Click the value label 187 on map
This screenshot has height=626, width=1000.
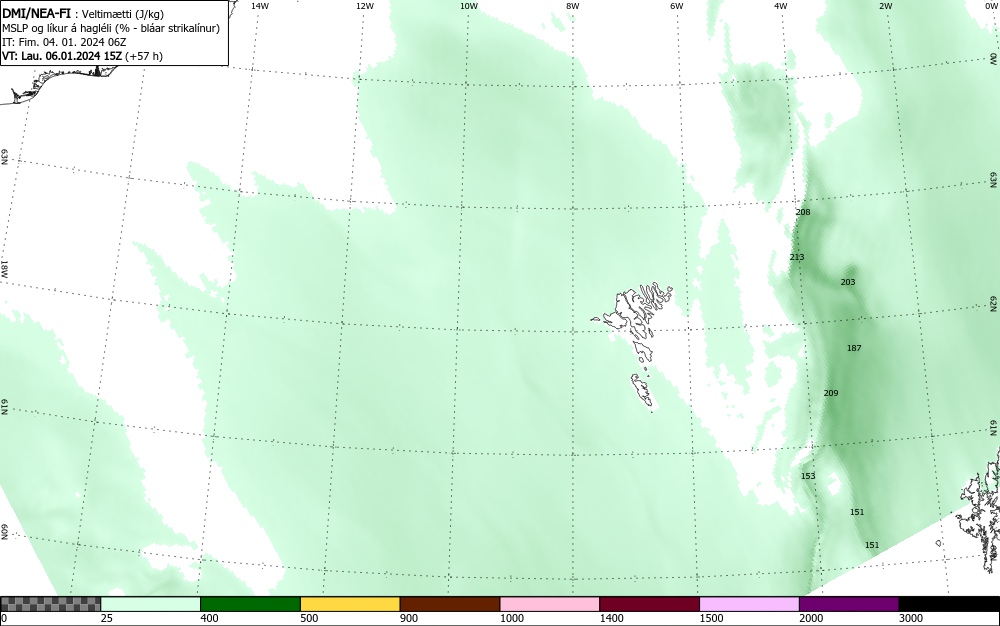854,347
